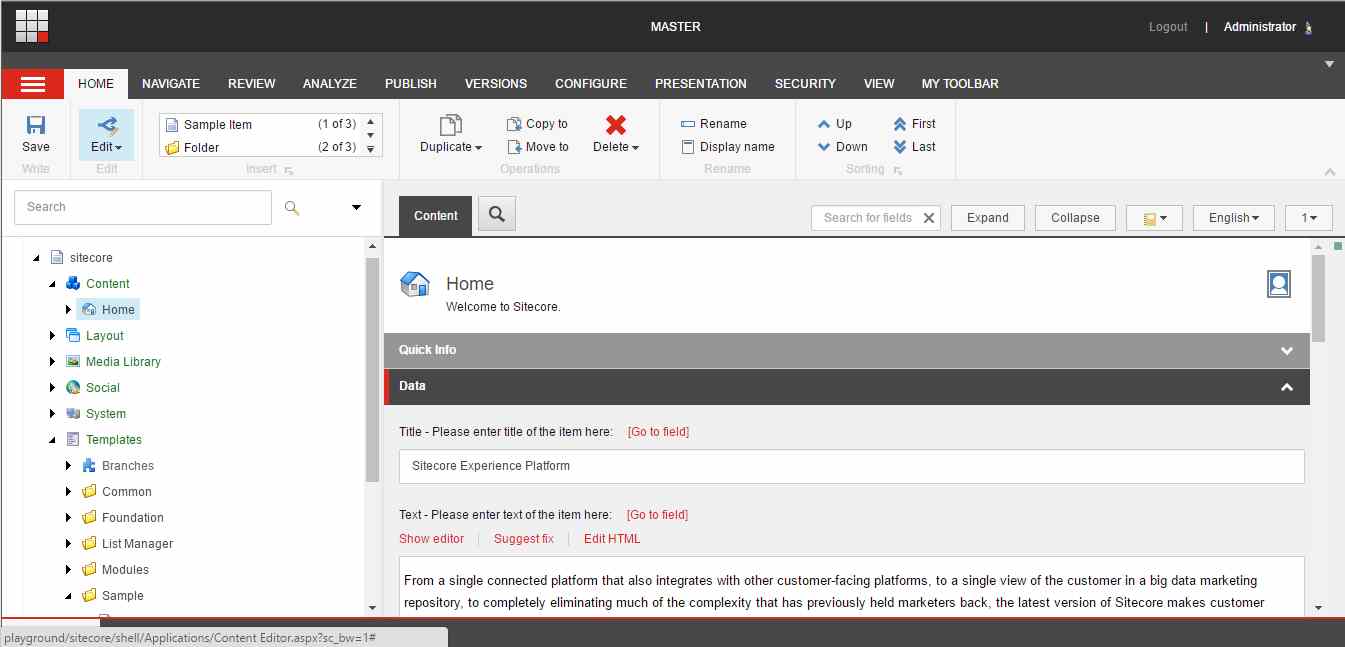Viewport: 1345px width, 647px height.
Task: Click the Administrator user name
Action: click(x=1260, y=27)
